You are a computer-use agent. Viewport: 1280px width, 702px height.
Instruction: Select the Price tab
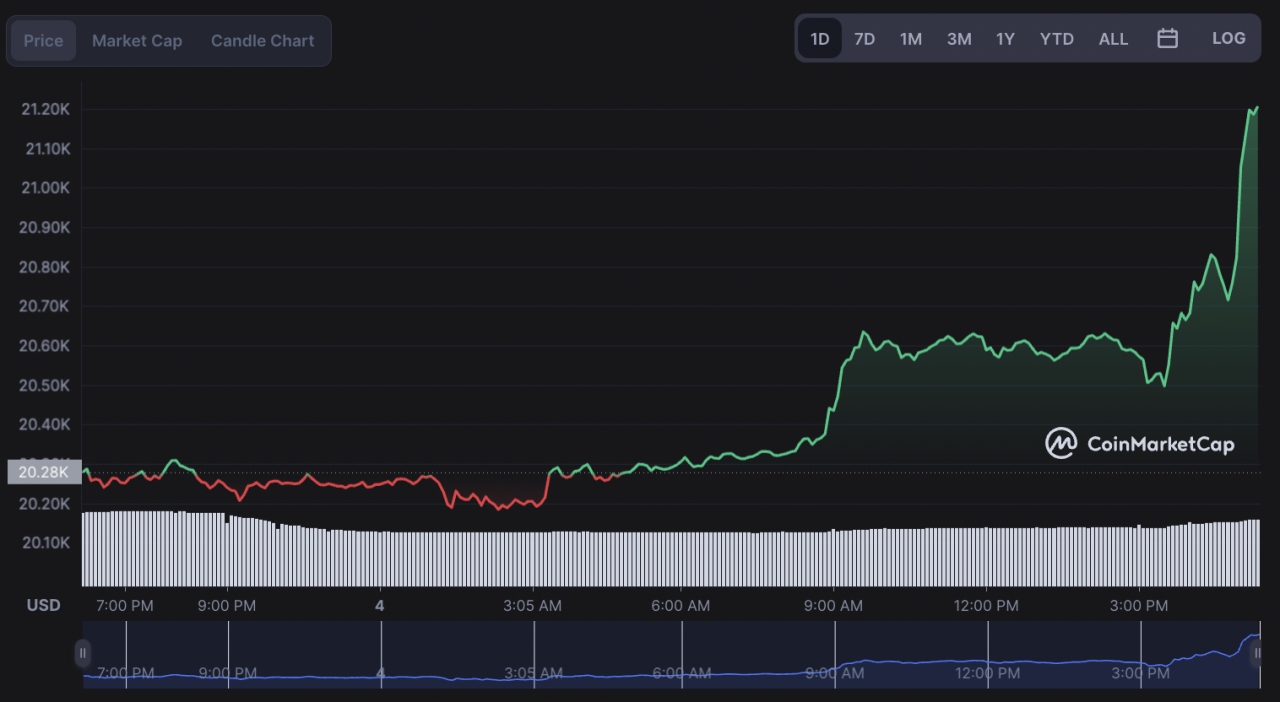pos(42,40)
